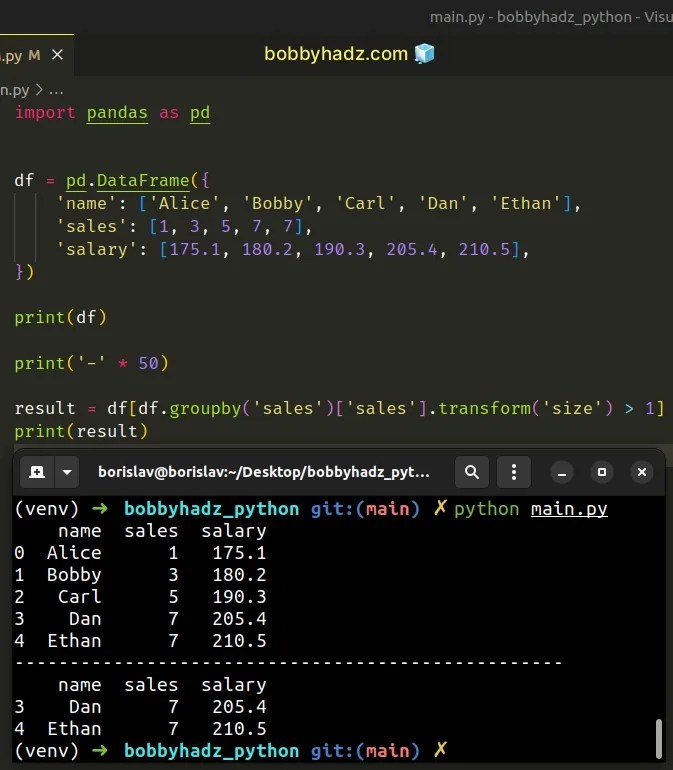This screenshot has height=770, width=673.
Task: Close the terminal window
Action: click(642, 472)
